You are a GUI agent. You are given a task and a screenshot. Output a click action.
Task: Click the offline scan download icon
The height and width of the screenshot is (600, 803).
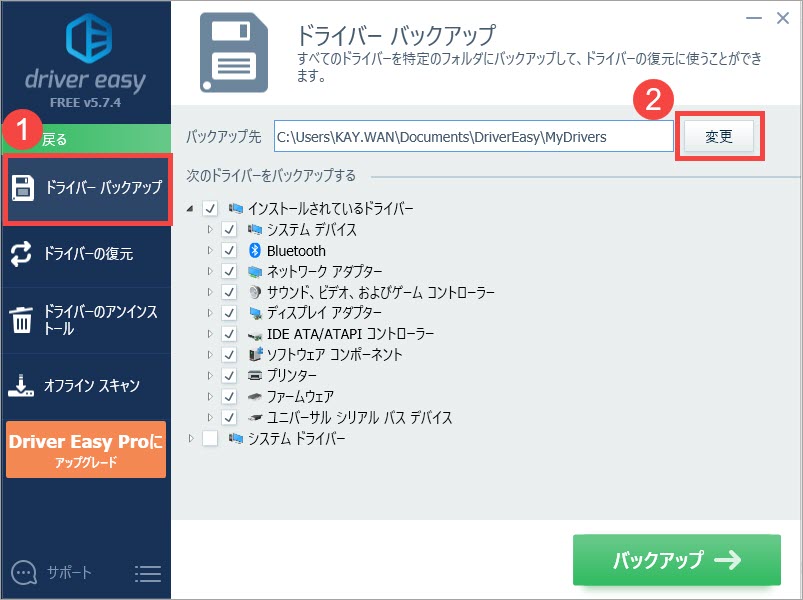(x=21, y=385)
